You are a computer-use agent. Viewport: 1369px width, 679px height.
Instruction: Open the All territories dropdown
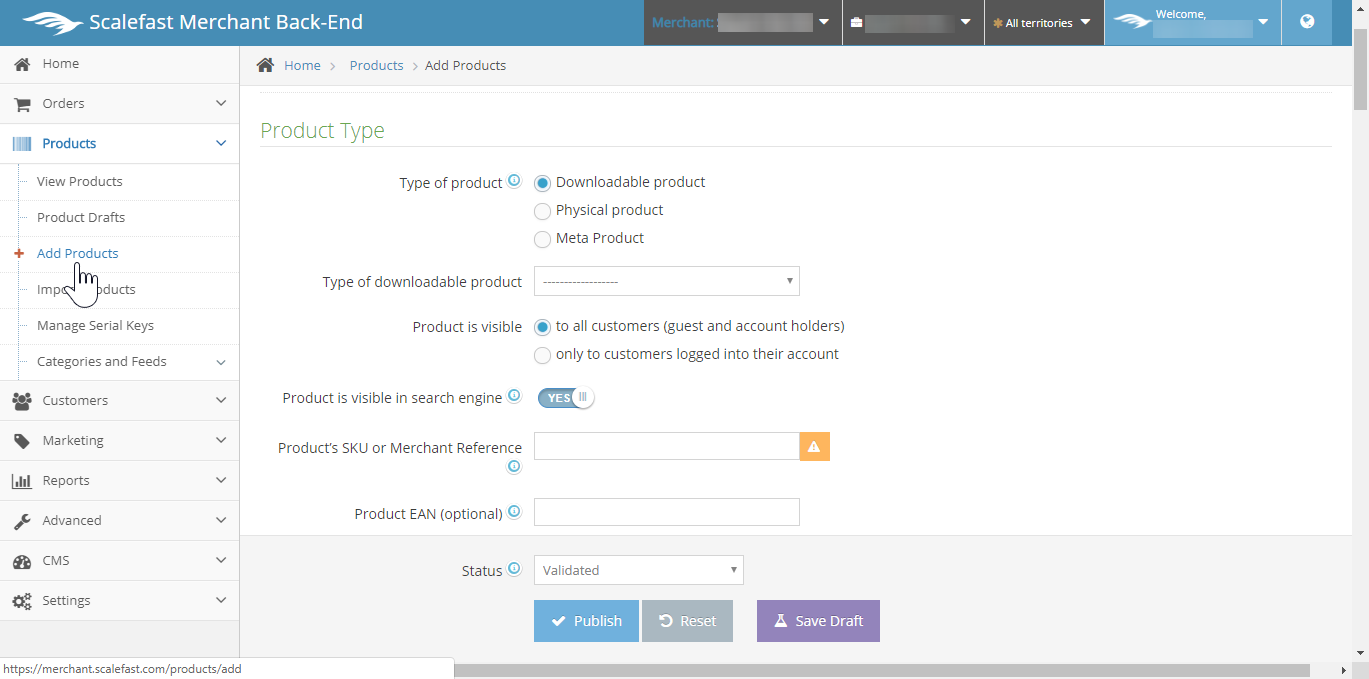coord(1043,23)
